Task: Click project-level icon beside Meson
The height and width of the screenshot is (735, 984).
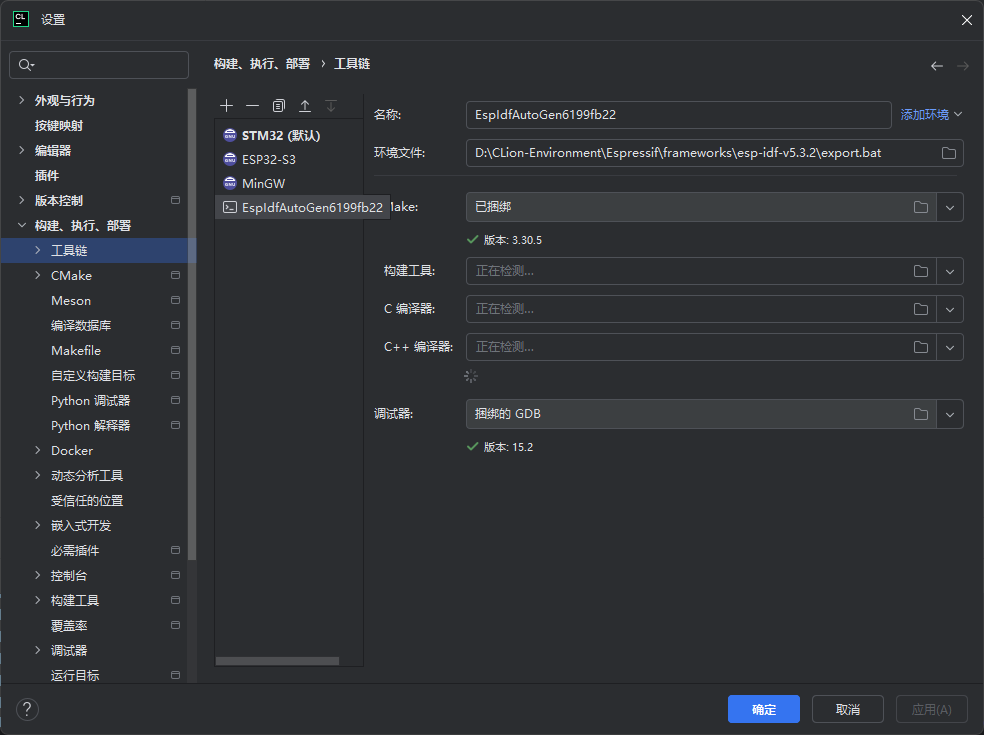Action: pyautogui.click(x=176, y=301)
